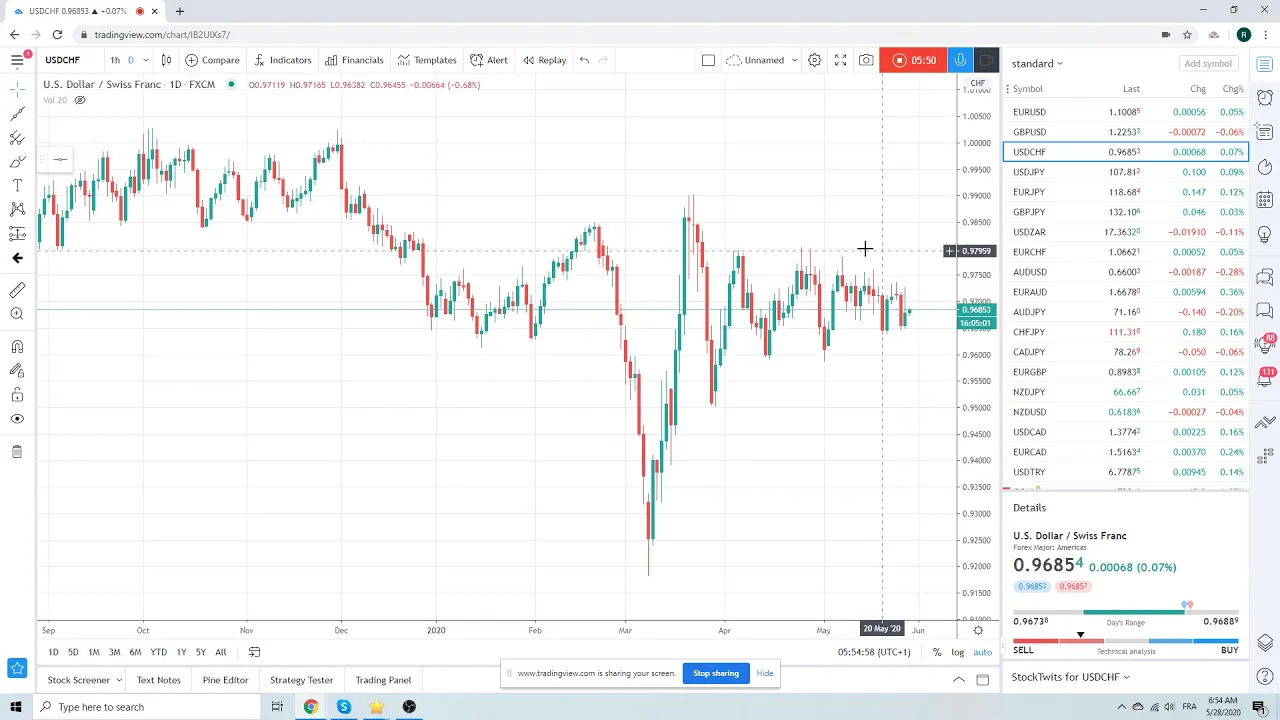Screen dimensions: 1280x720
Task: Open the Compare symbols dialog
Action: (212, 60)
